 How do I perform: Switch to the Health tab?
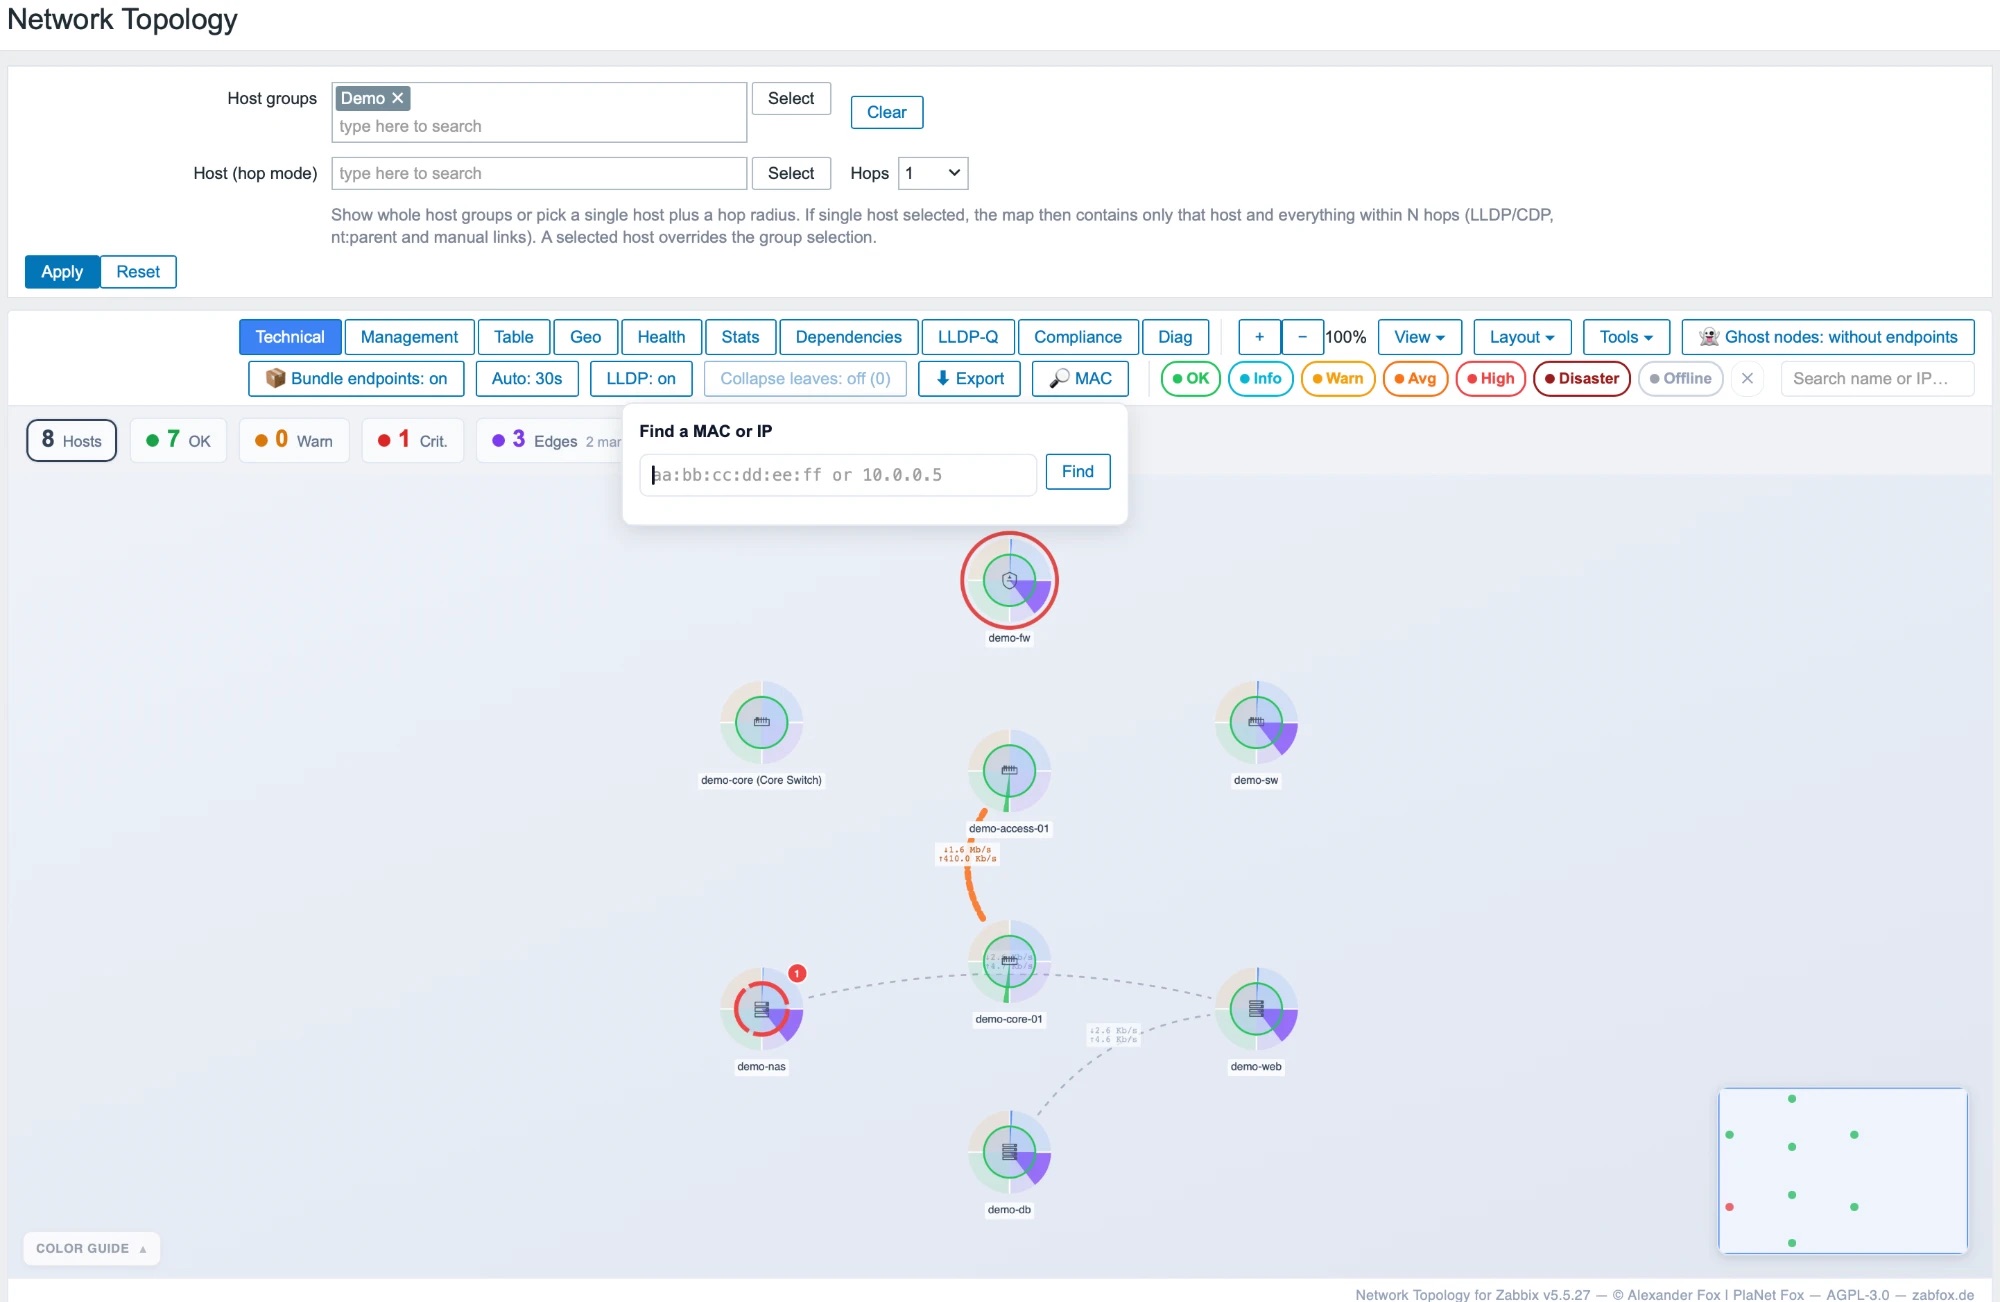click(x=661, y=337)
